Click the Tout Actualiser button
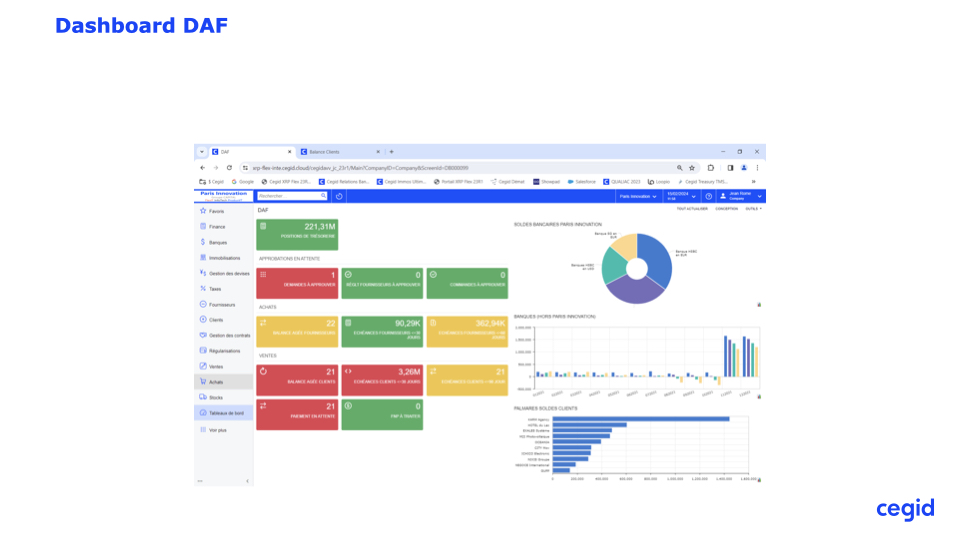The height and width of the screenshot is (540, 960). click(691, 209)
